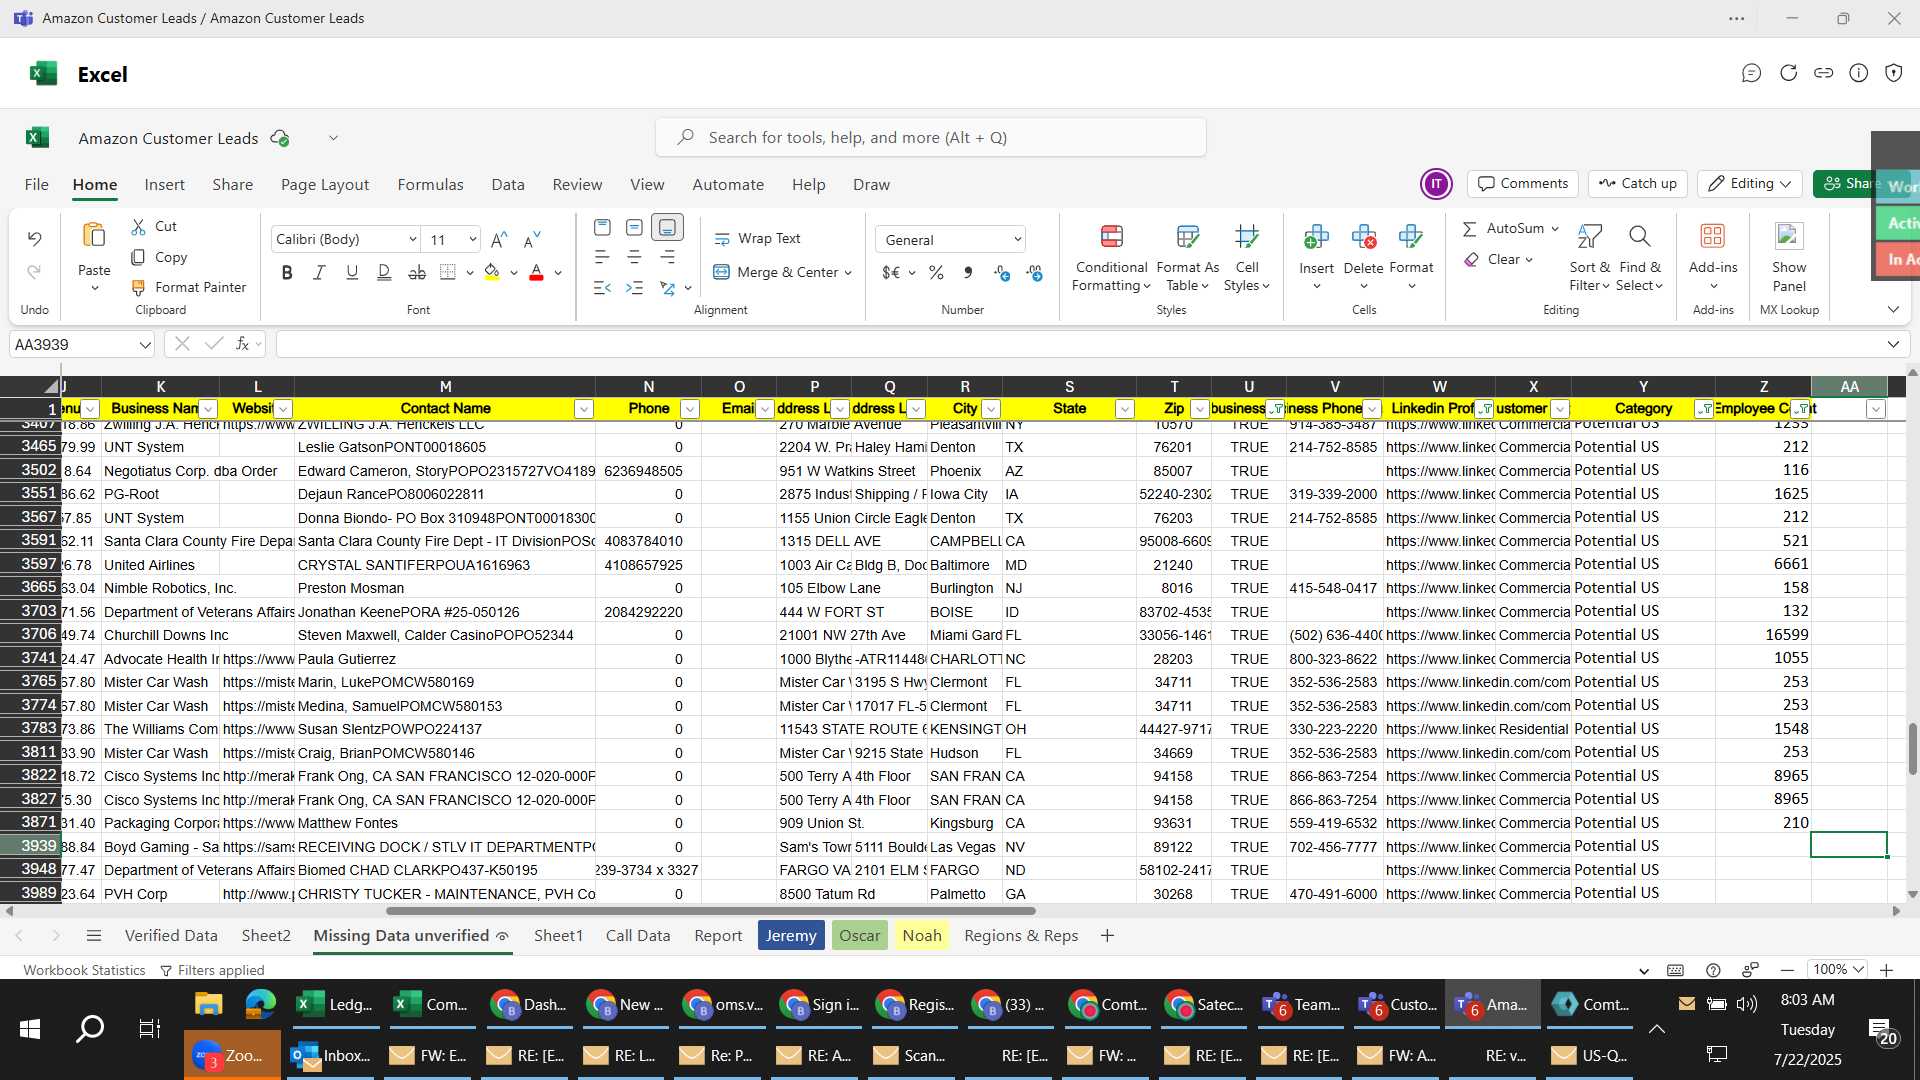Image resolution: width=1920 pixels, height=1080 pixels.
Task: Align text to top
Action: tap(602, 227)
